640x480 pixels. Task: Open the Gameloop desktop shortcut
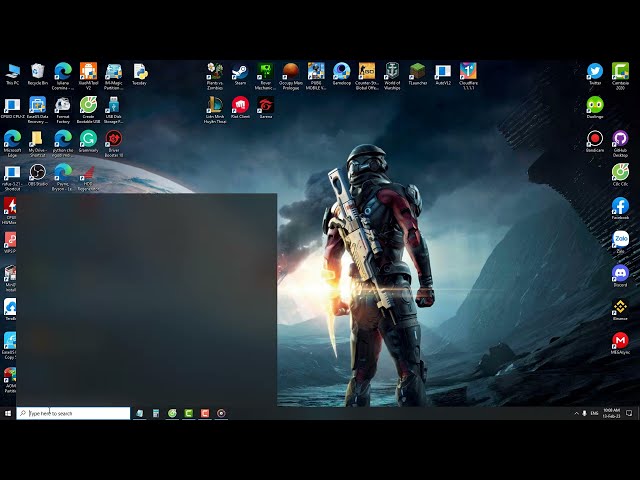coord(341,75)
